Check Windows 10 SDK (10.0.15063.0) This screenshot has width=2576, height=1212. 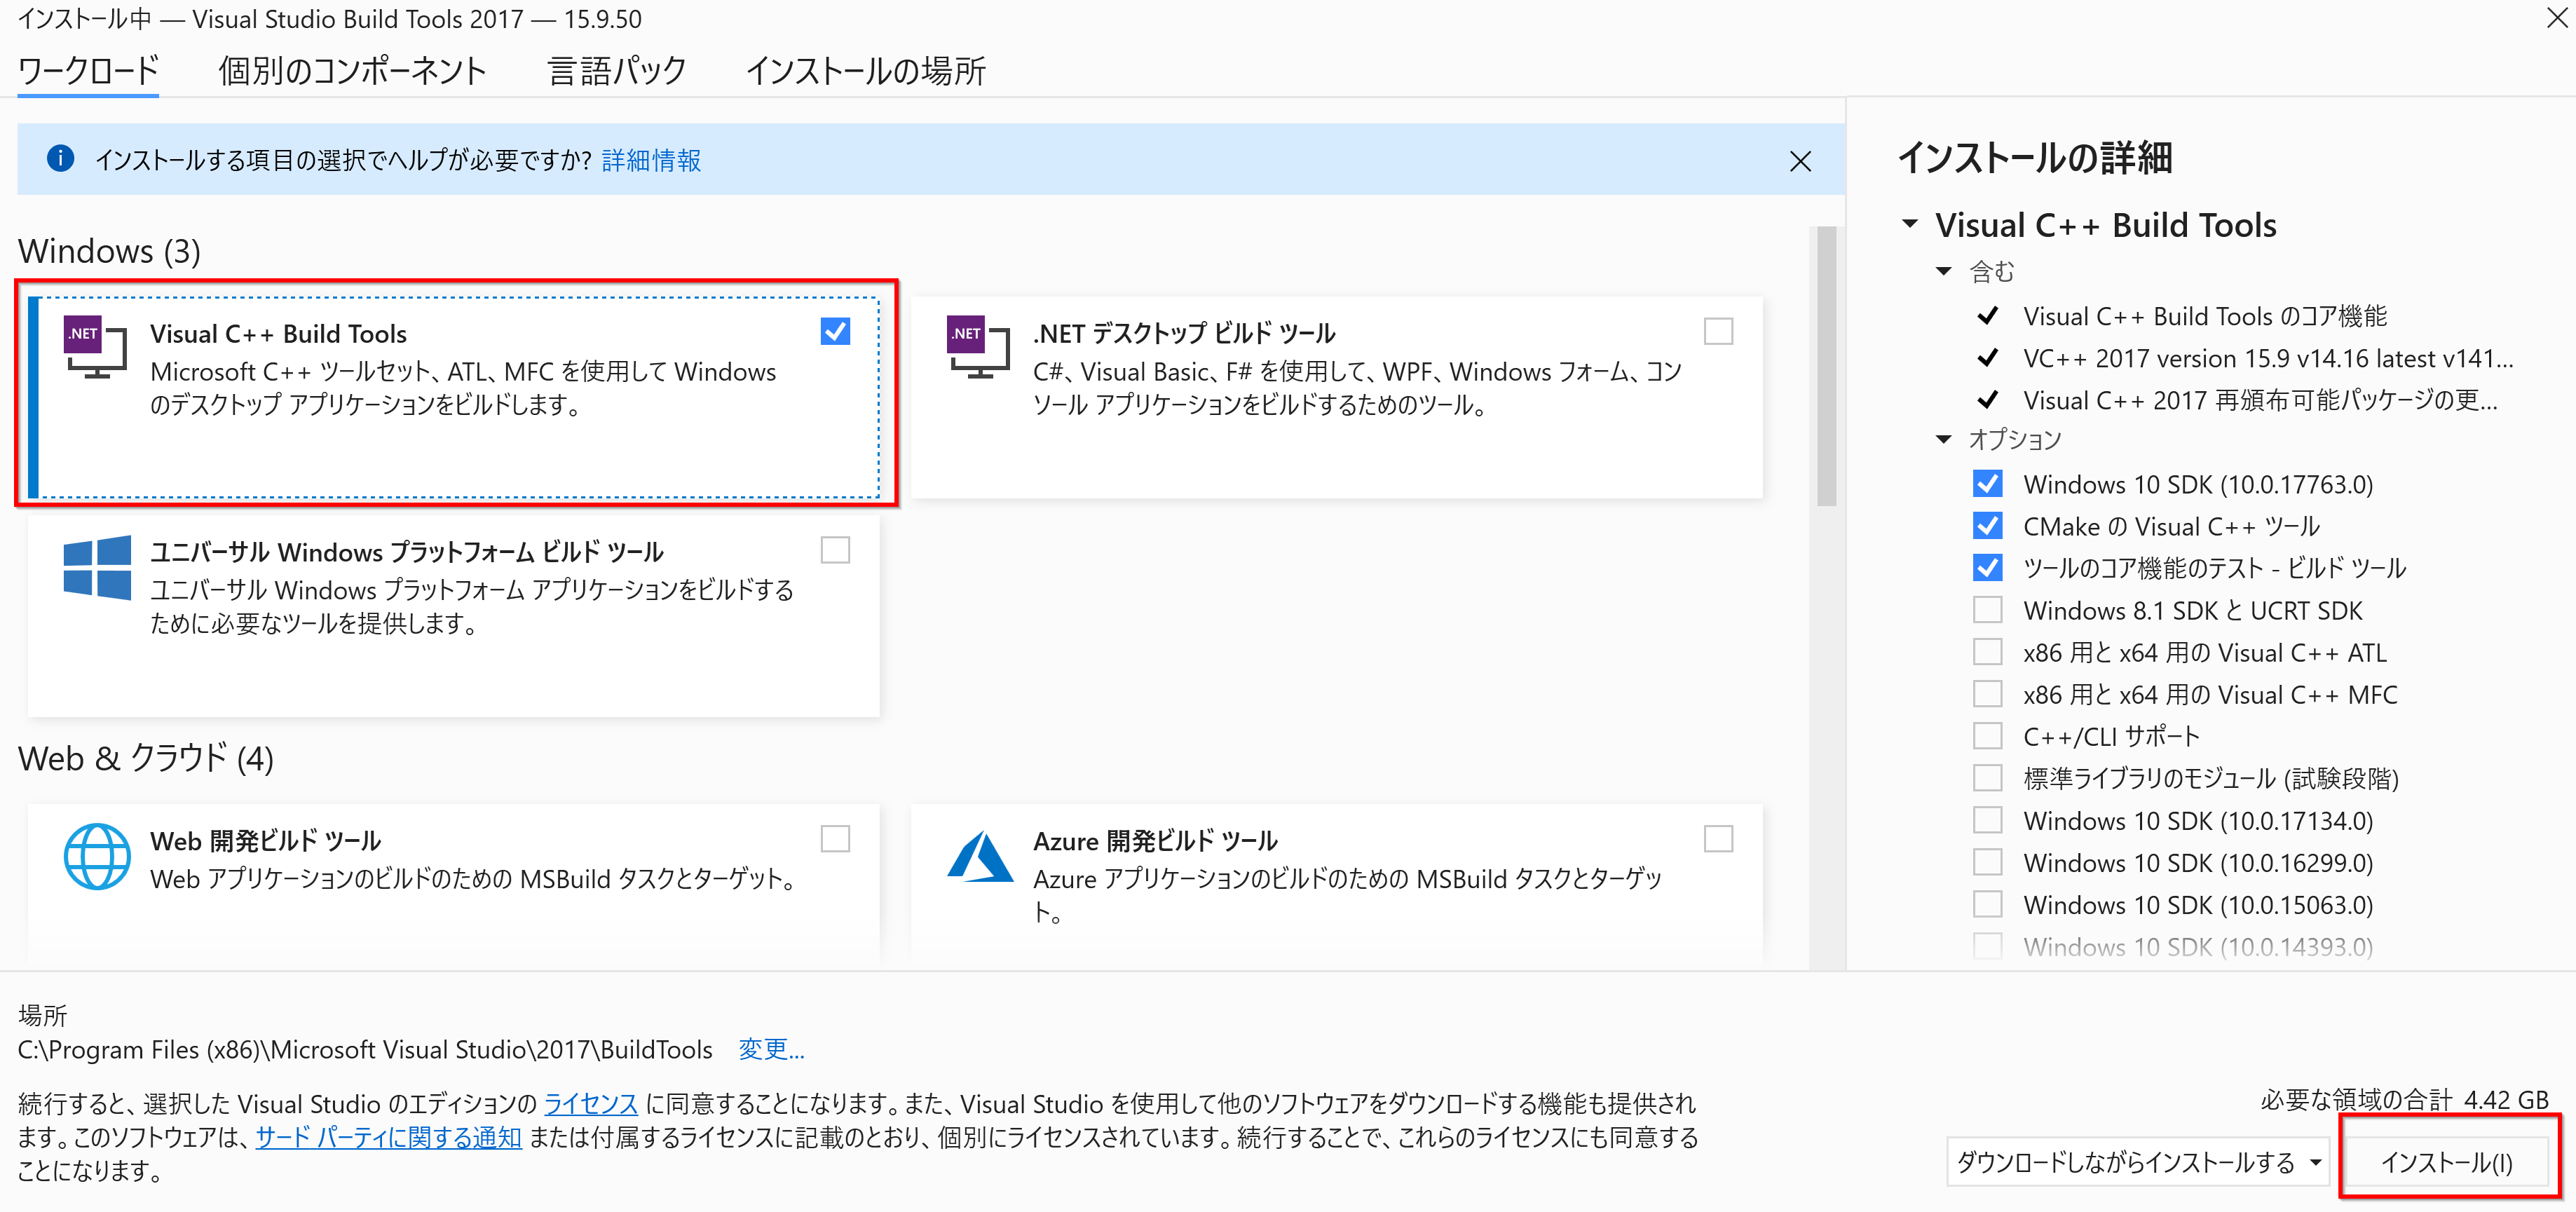pos(1987,904)
